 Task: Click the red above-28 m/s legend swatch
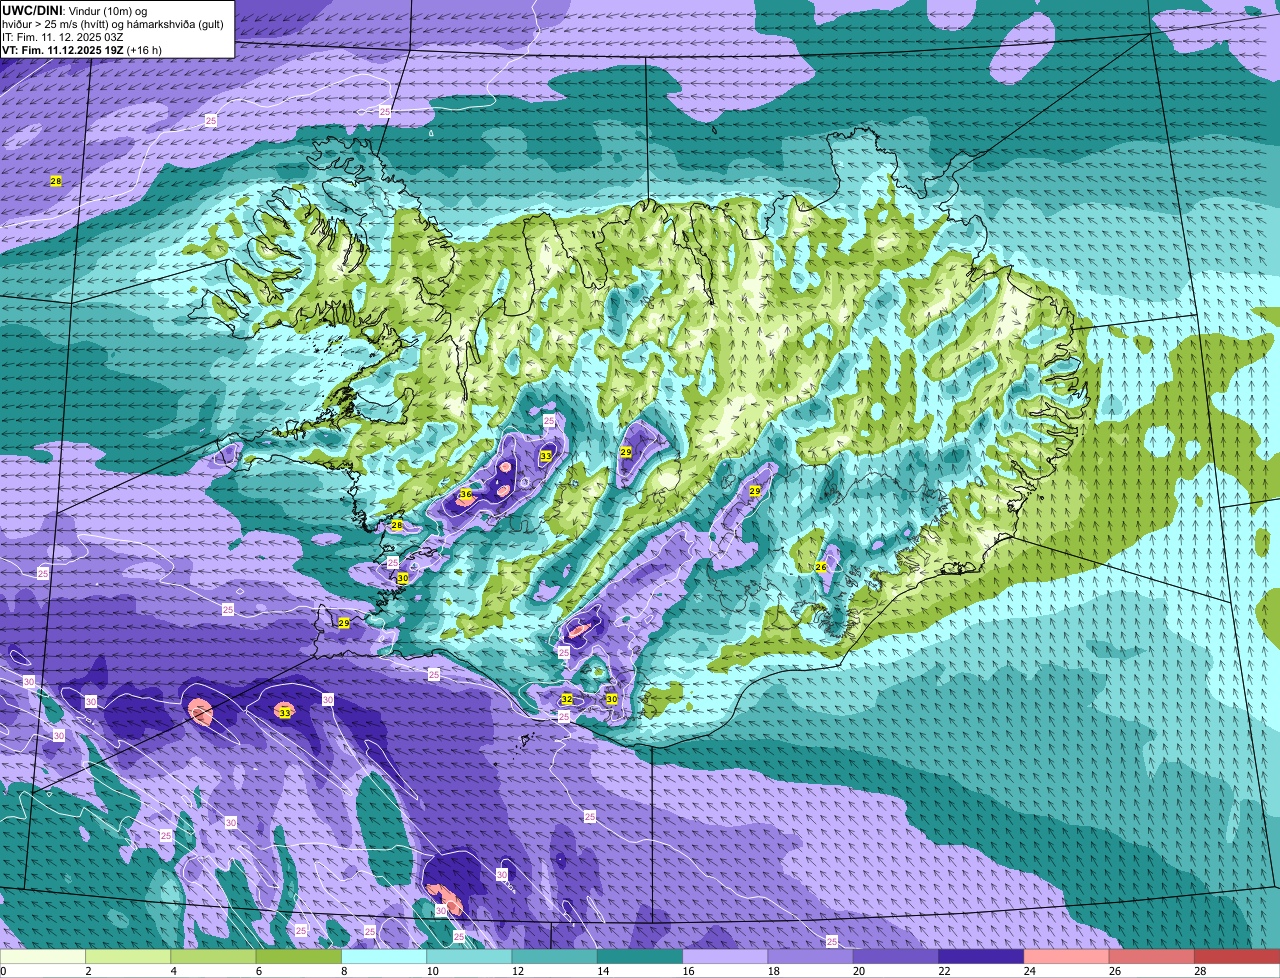coord(1237,956)
